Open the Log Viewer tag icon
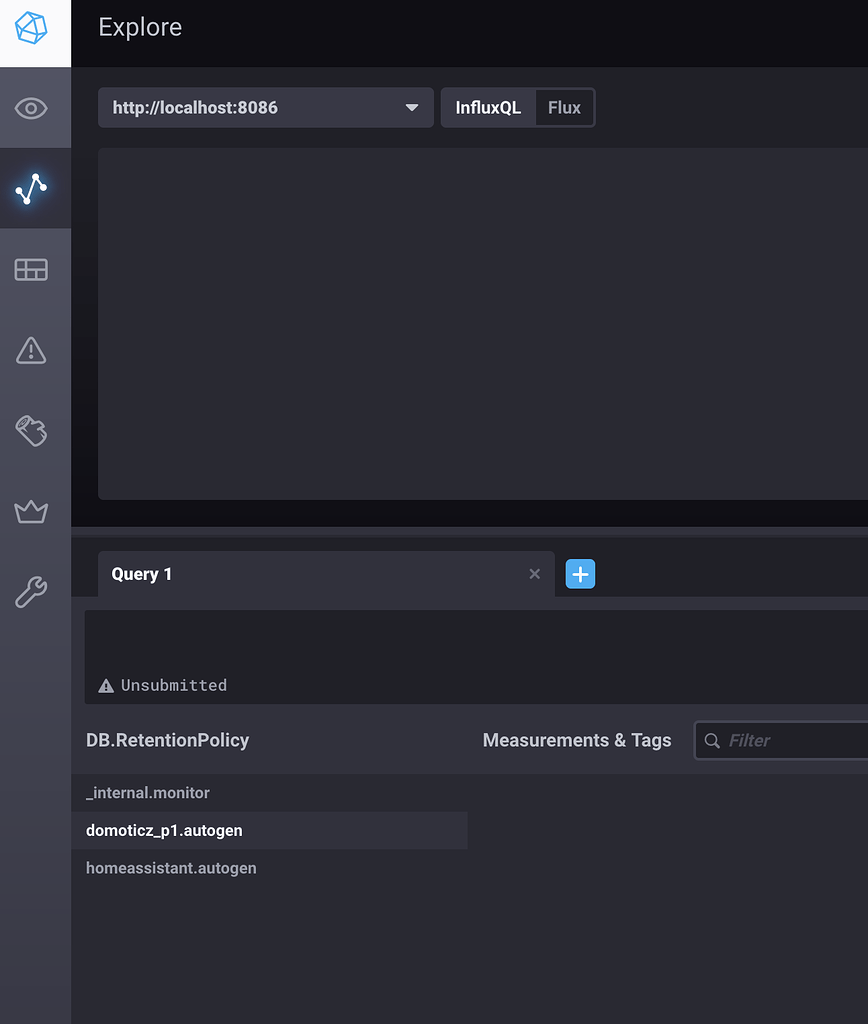Image resolution: width=868 pixels, height=1024 pixels. coord(31,431)
